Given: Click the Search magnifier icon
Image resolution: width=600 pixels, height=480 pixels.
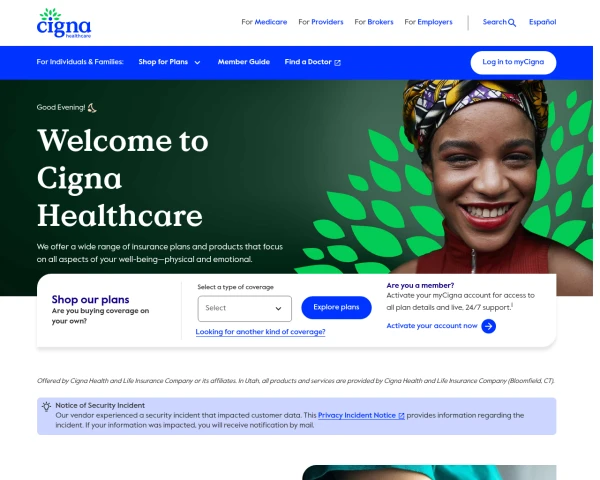Looking at the screenshot, I should 512,23.
